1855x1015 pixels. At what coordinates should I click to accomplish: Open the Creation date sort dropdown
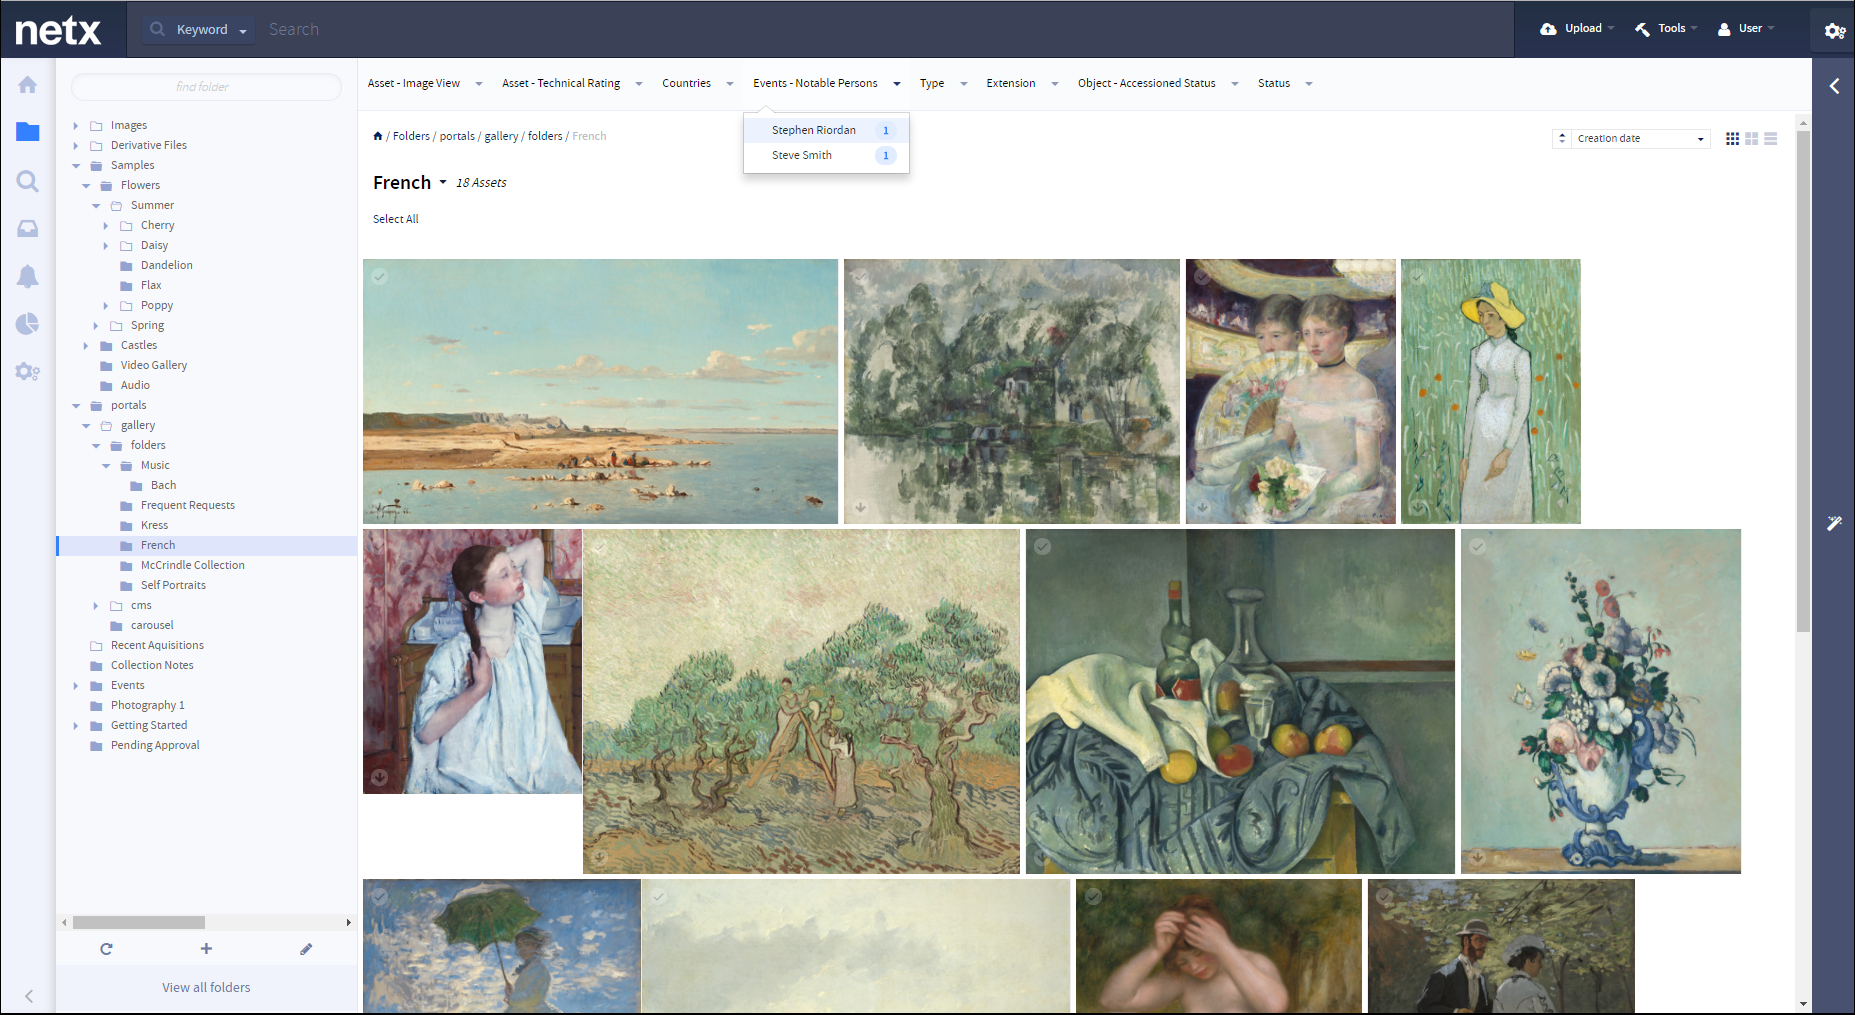pyautogui.click(x=1641, y=139)
